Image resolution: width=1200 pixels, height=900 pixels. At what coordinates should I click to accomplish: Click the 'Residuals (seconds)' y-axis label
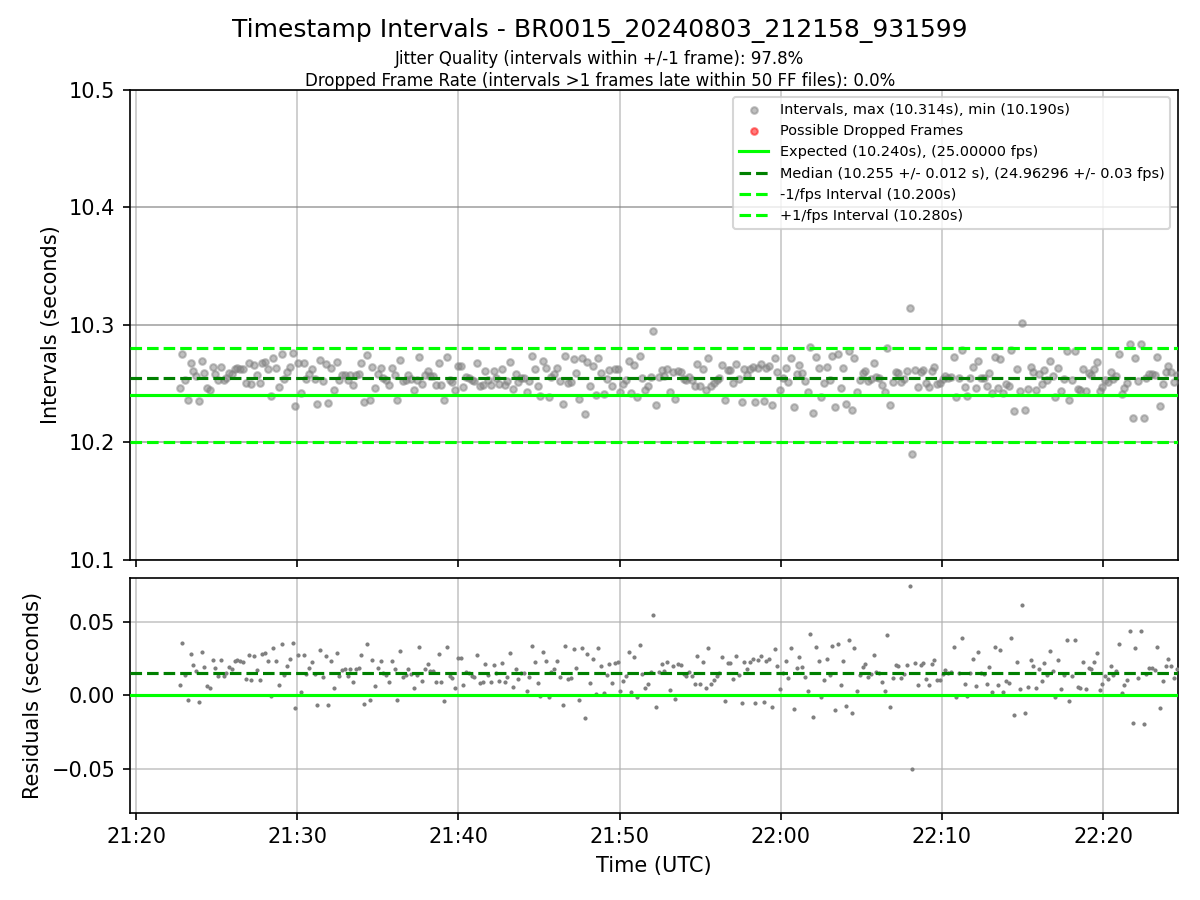32,696
